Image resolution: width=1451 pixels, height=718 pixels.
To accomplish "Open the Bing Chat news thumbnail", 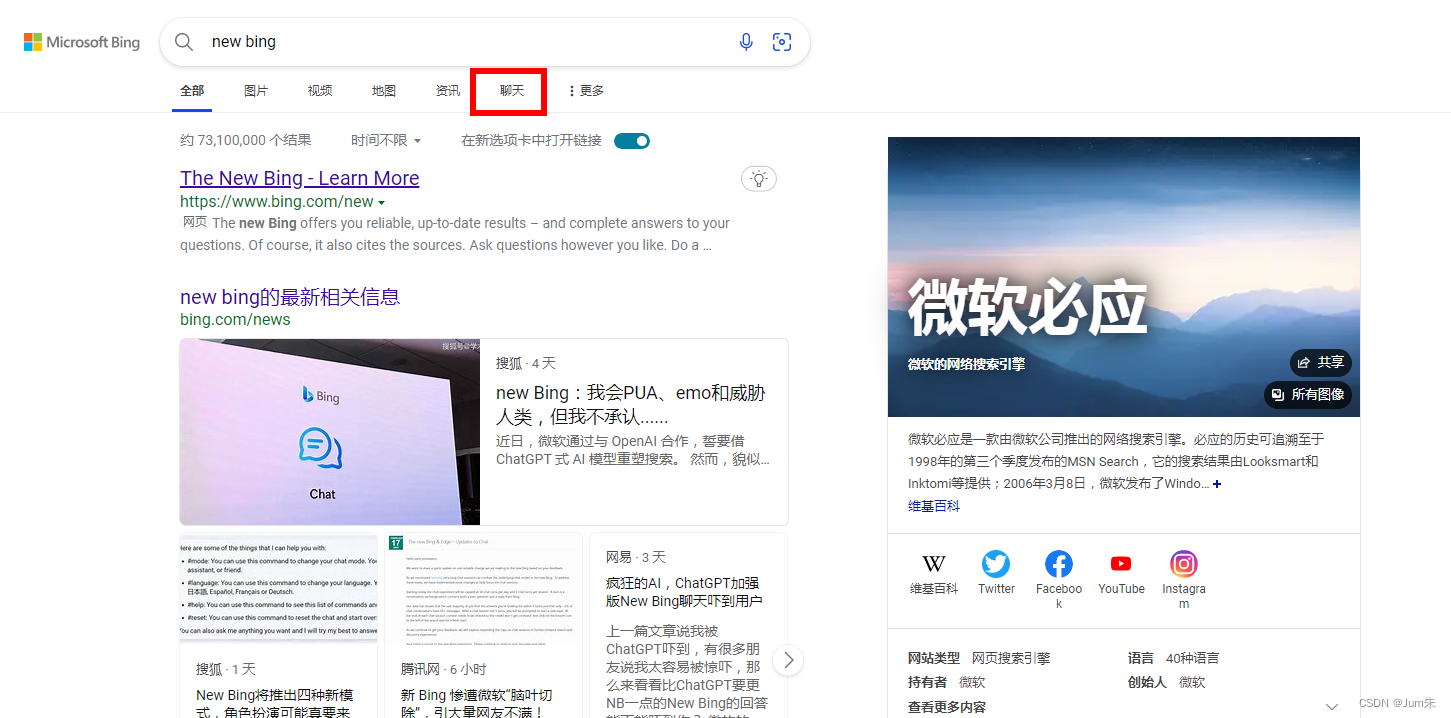I will coord(330,432).
